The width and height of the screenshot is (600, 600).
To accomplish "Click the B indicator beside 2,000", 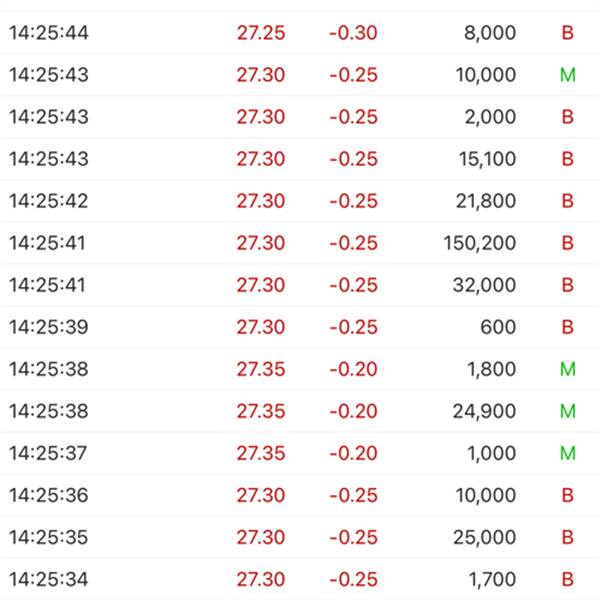I will [567, 117].
